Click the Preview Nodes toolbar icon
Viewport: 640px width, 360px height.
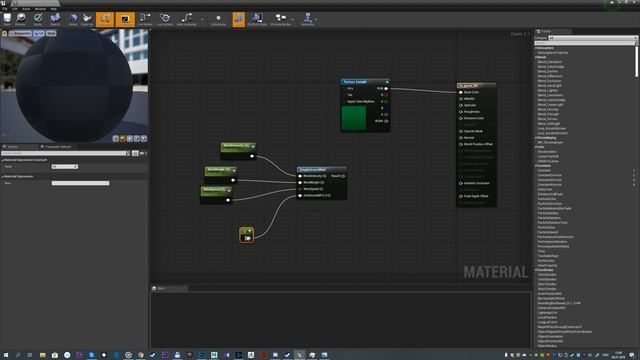coord(280,18)
